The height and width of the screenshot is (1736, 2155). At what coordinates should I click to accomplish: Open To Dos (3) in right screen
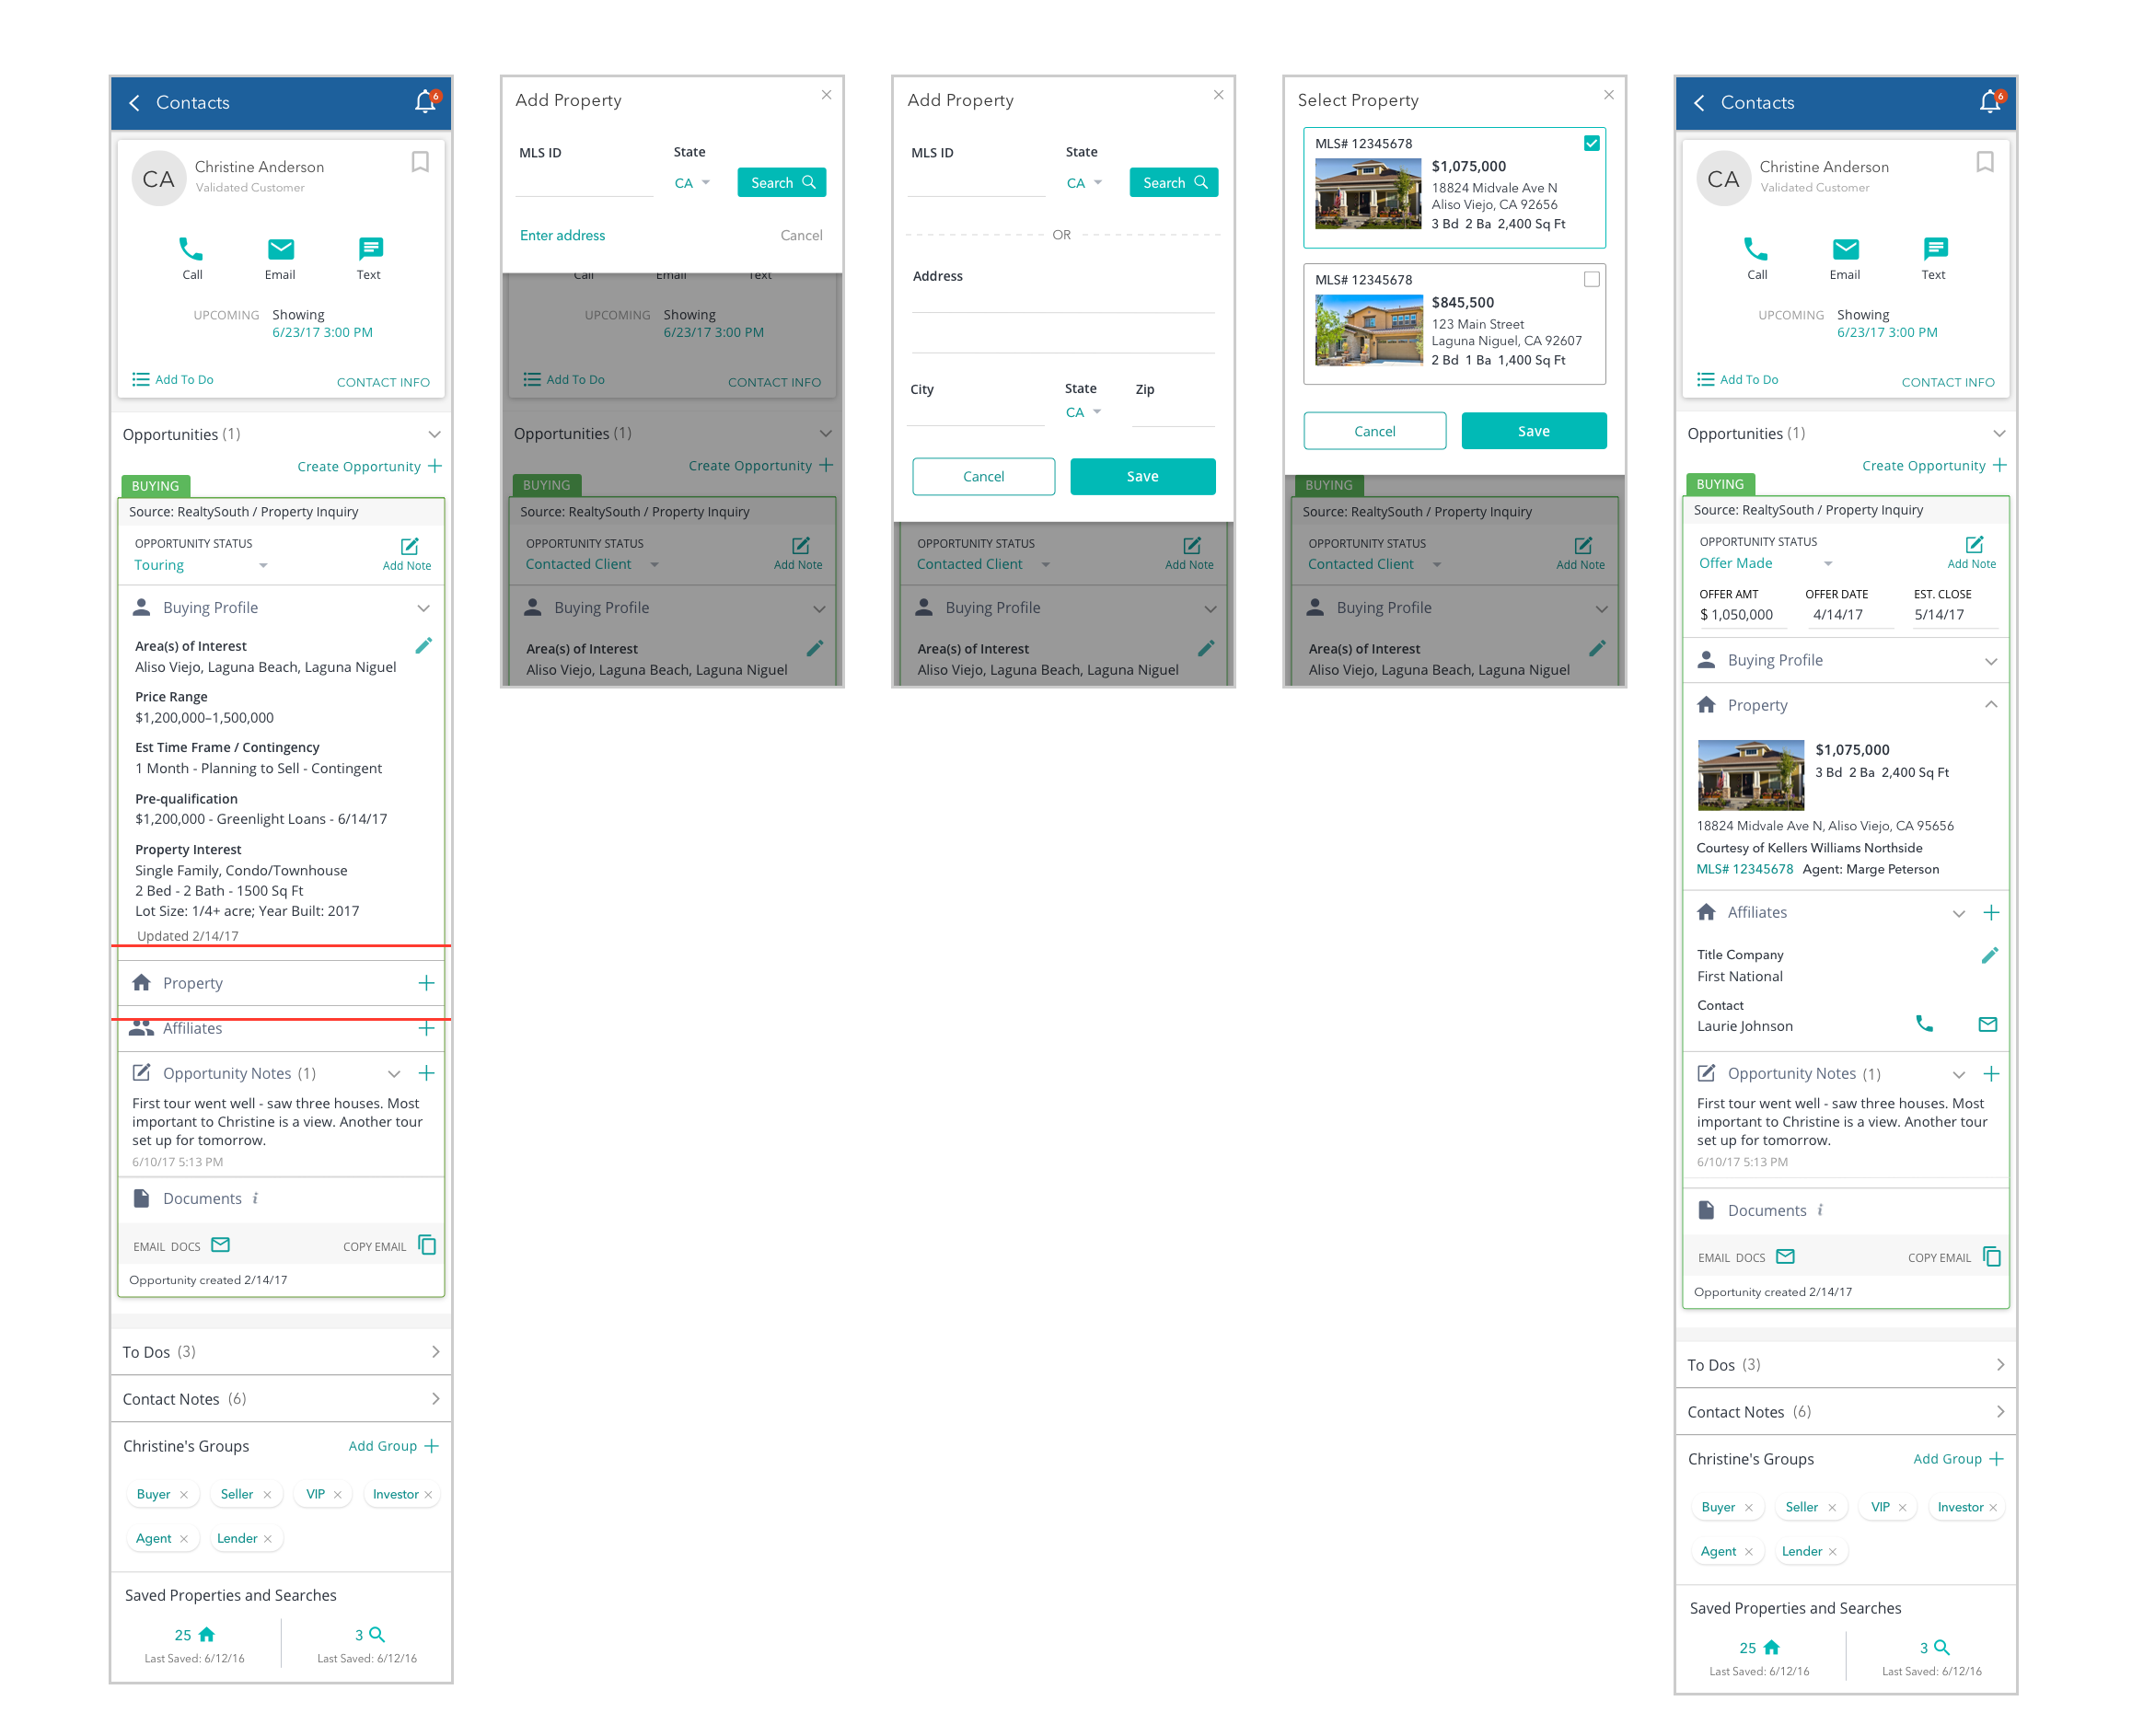pos(1846,1365)
